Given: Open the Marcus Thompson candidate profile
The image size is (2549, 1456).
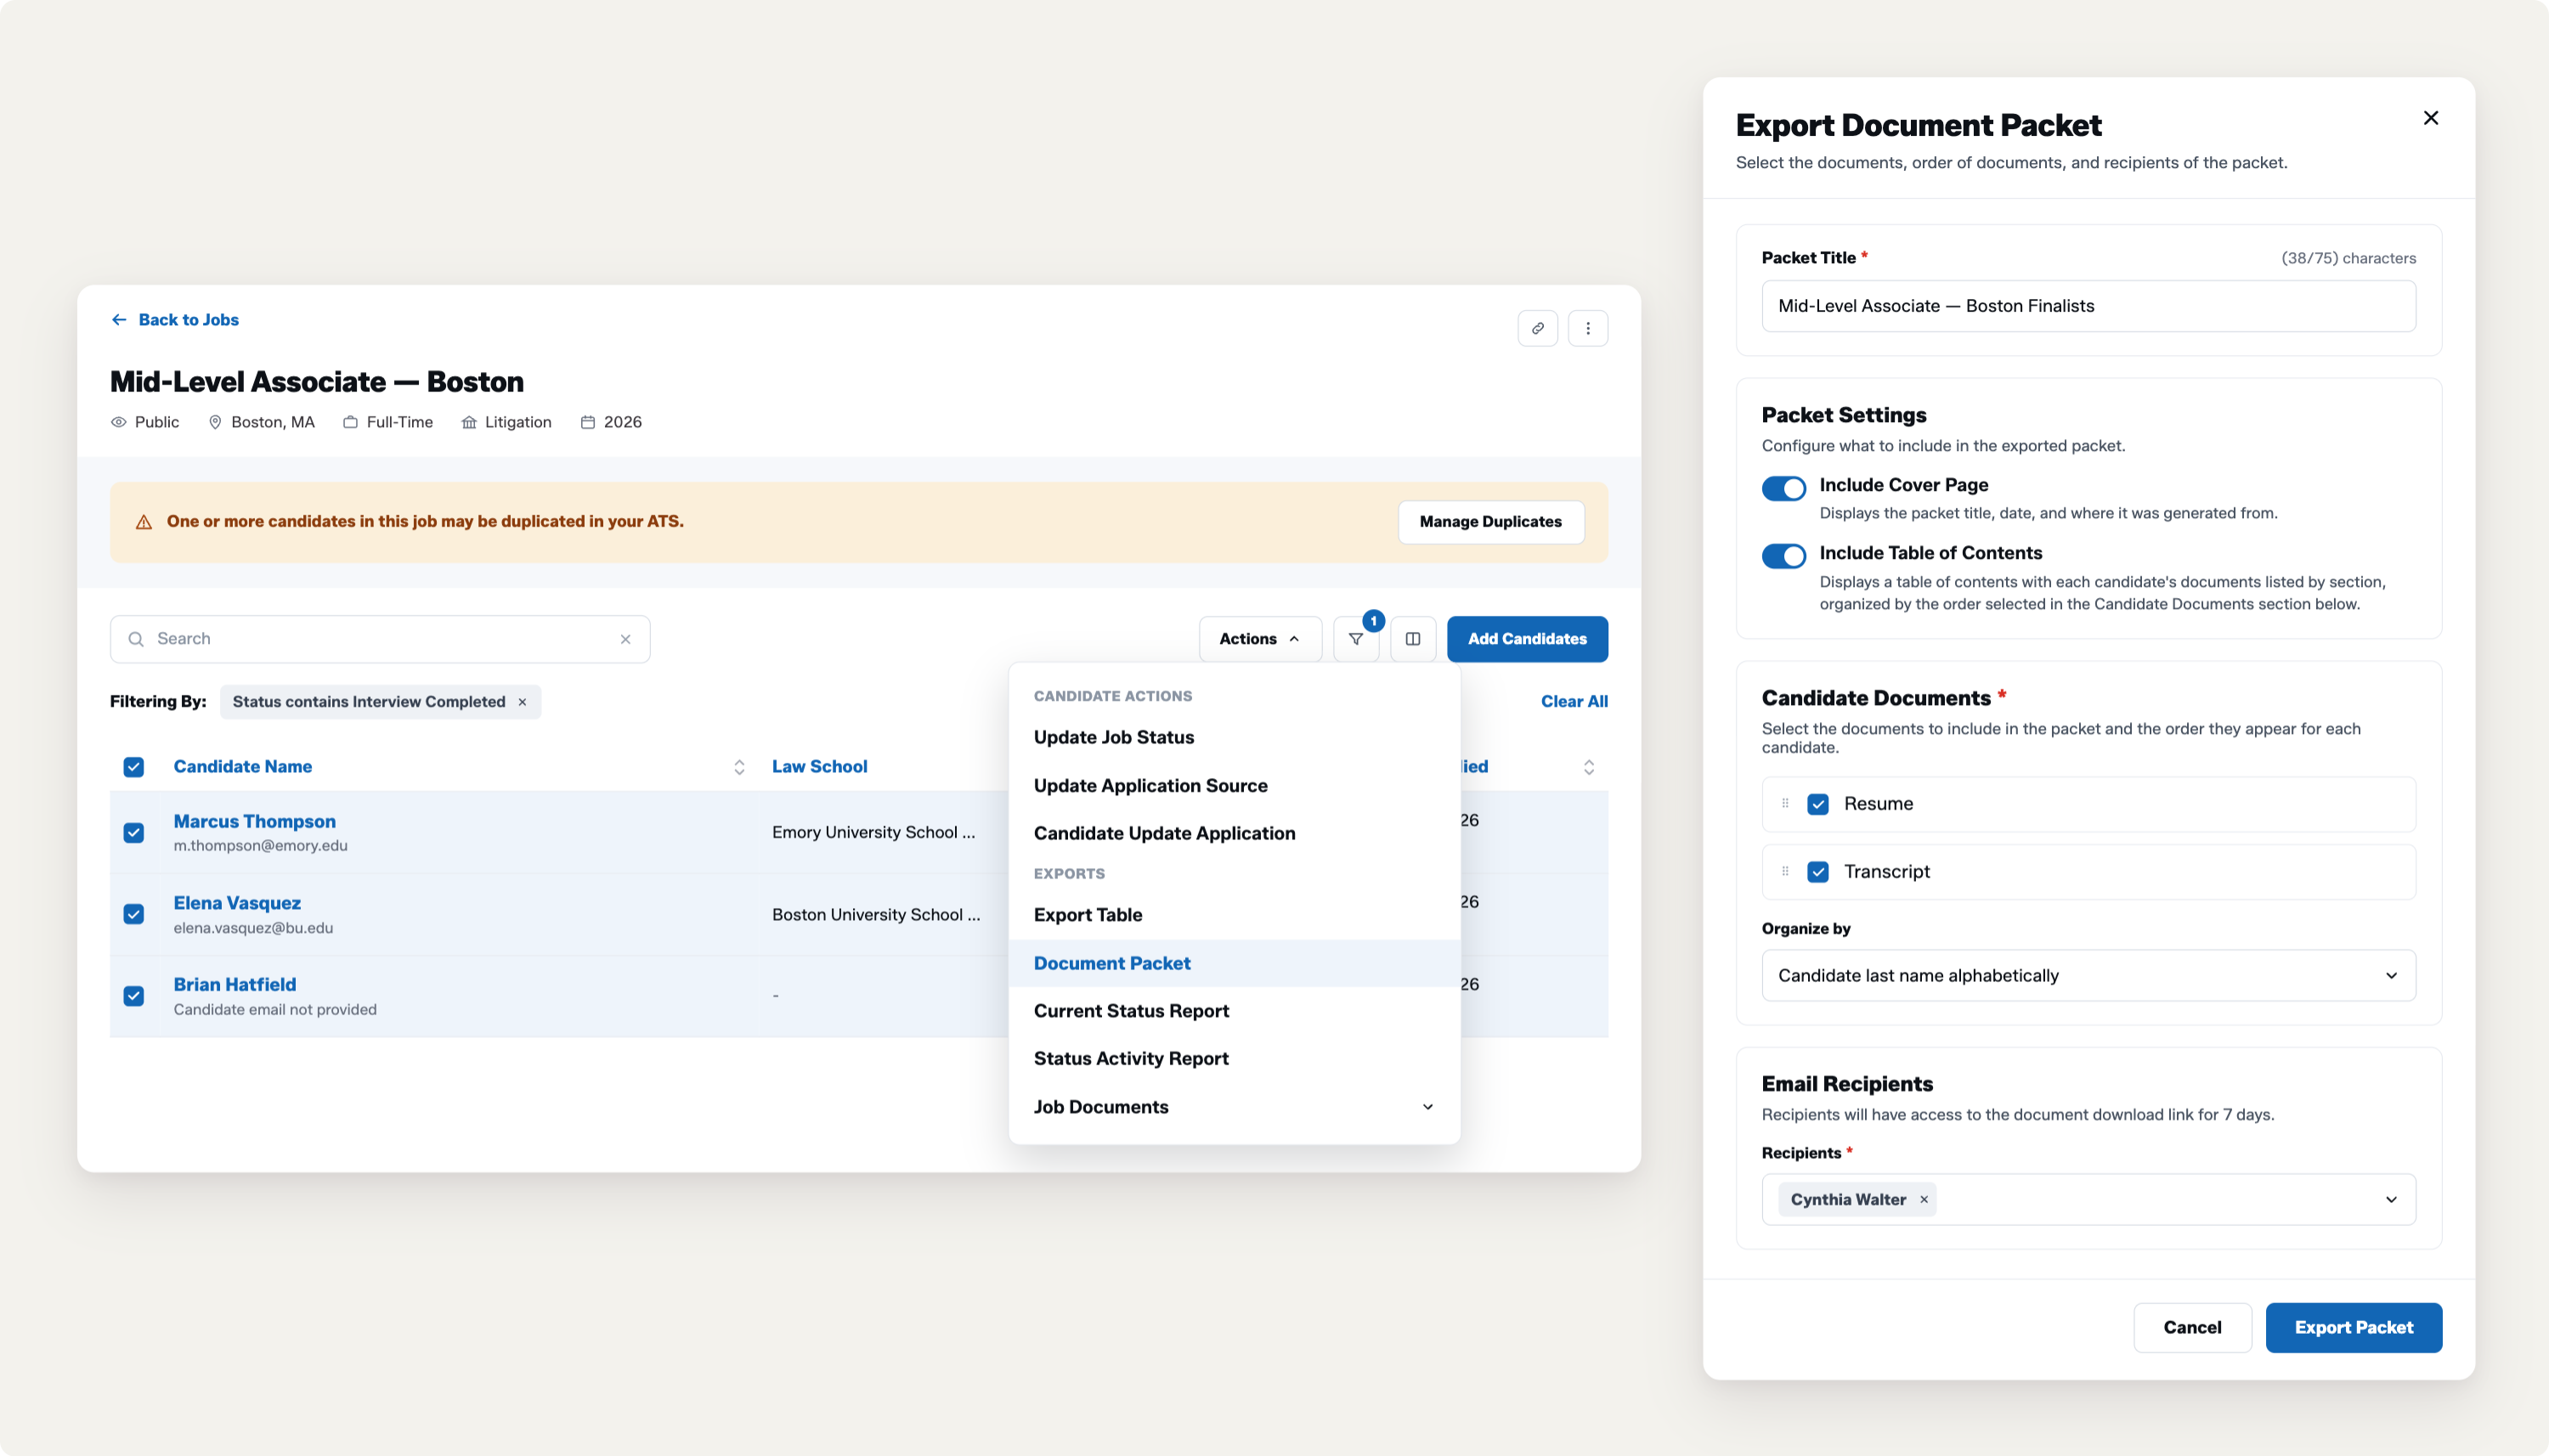Looking at the screenshot, I should coord(254,821).
